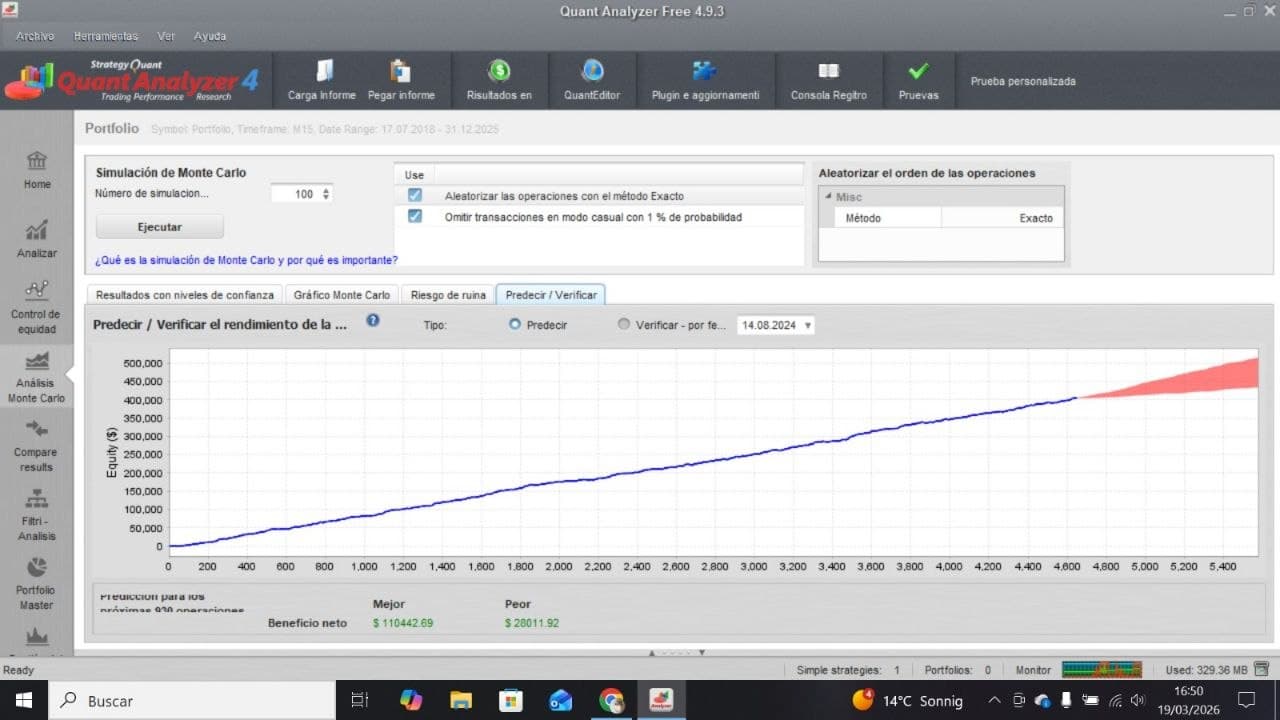The image size is (1280, 720).
Task: Open Plugin e aggiornamenti puzzle icon
Action: click(x=705, y=71)
